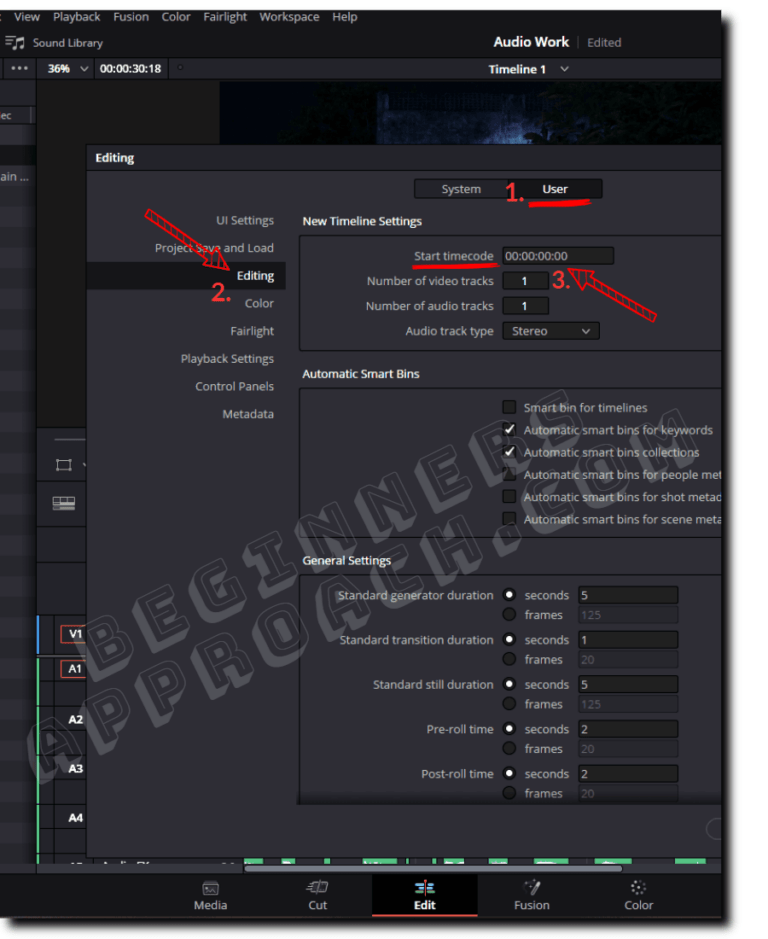Click Standard generator duration seconds field
768x939 pixels.
coord(628,595)
